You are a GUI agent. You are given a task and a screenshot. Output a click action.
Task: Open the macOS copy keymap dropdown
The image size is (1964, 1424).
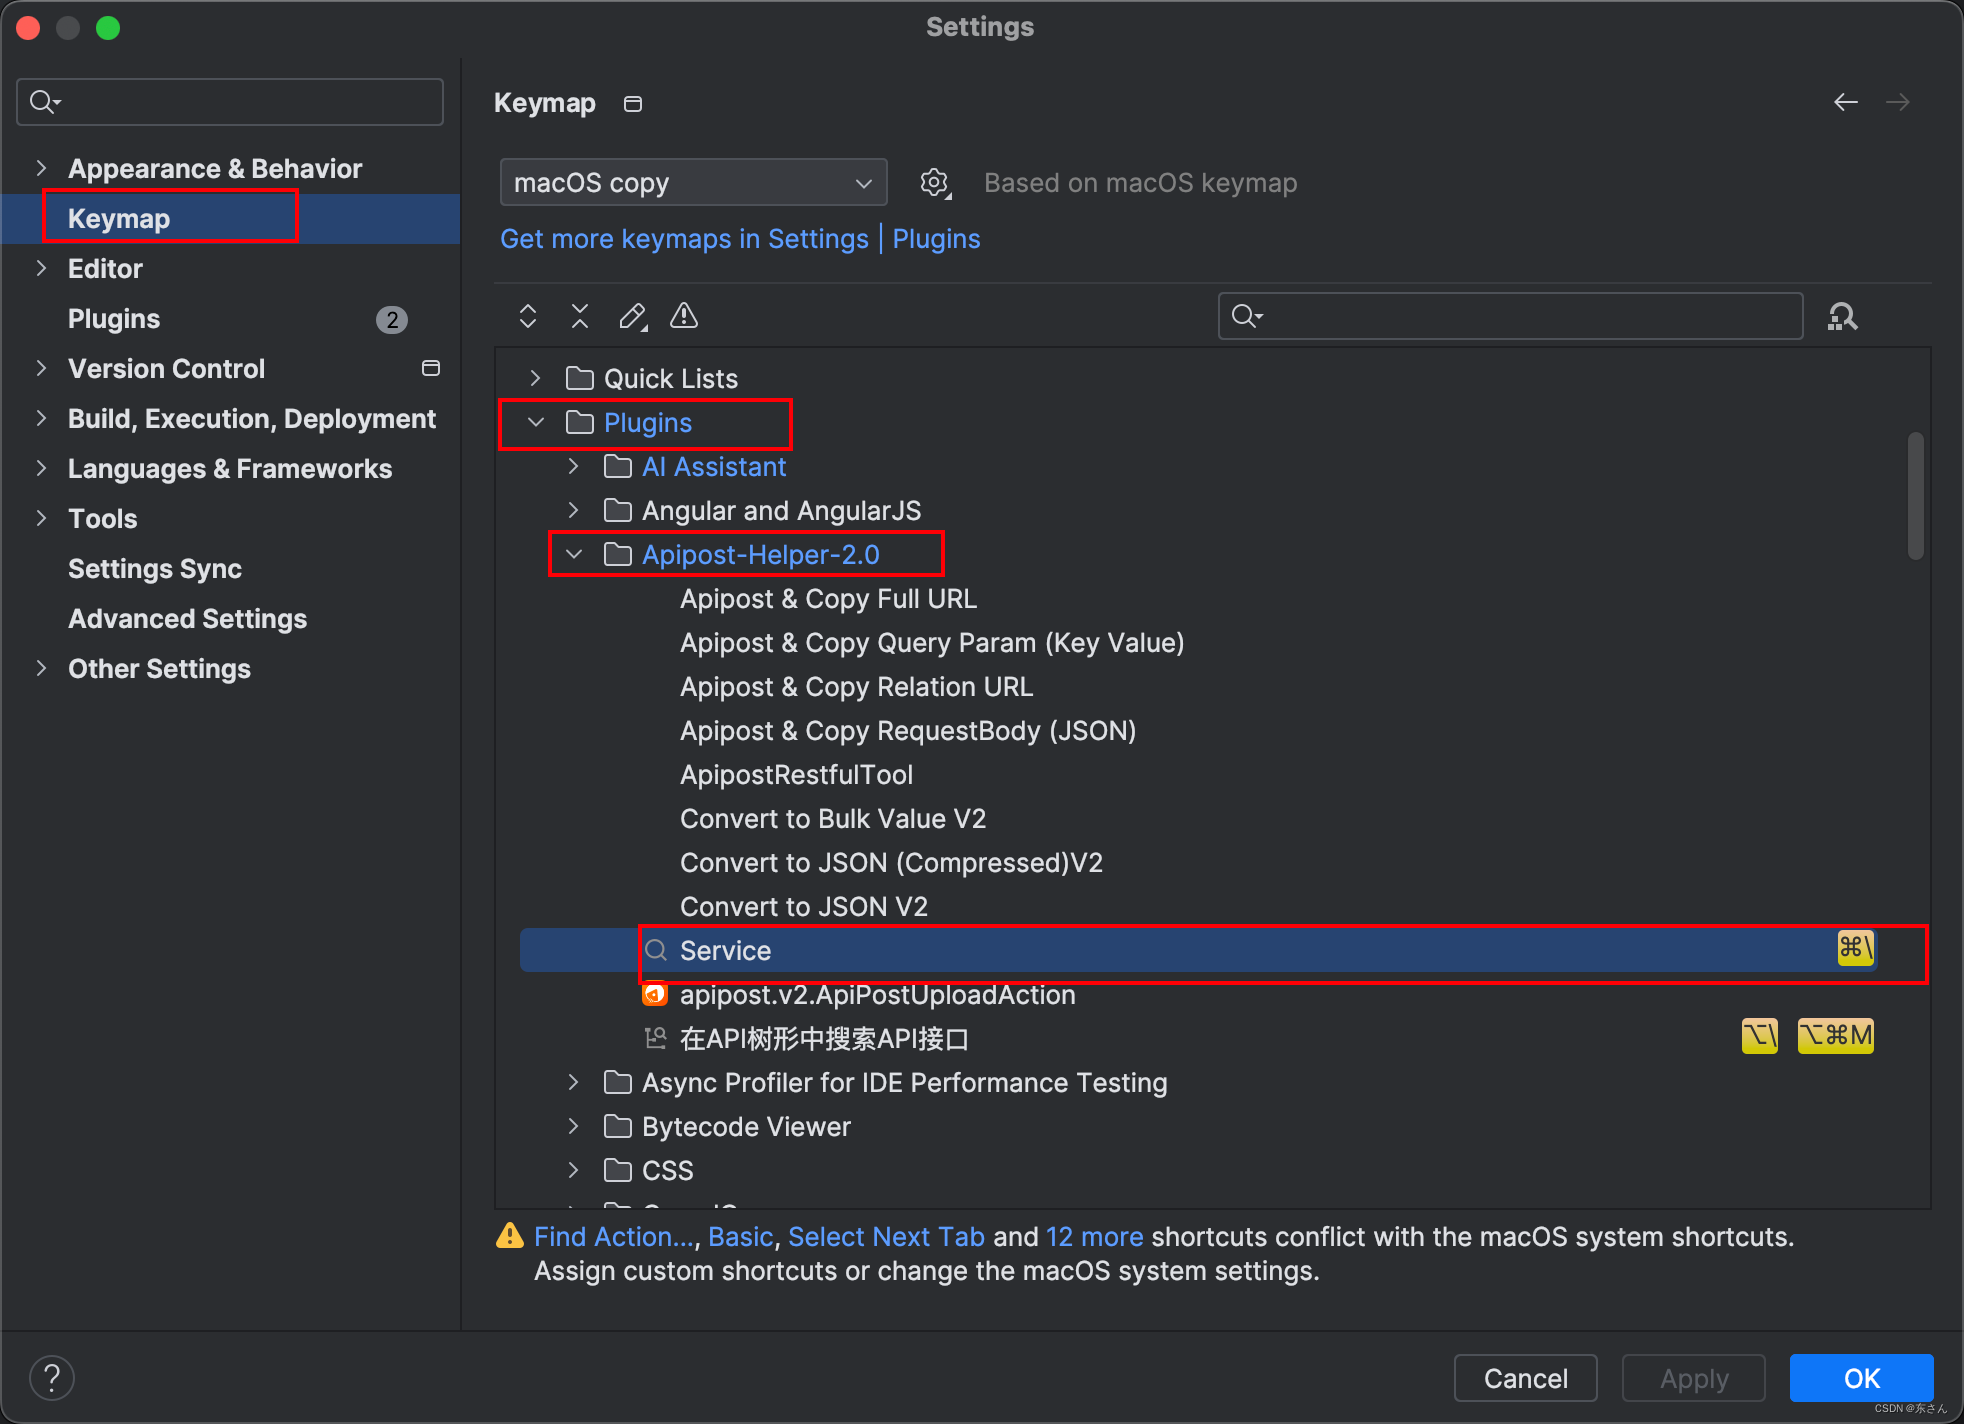tap(693, 183)
